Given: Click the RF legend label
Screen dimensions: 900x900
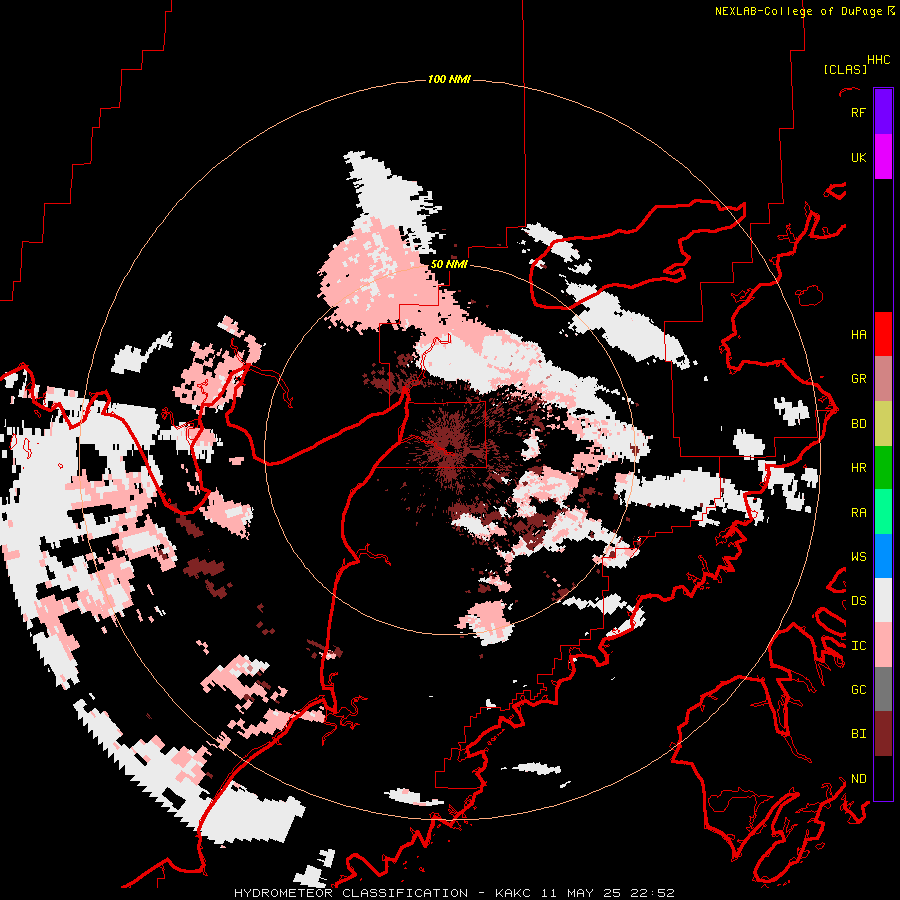Looking at the screenshot, I should pos(858,112).
